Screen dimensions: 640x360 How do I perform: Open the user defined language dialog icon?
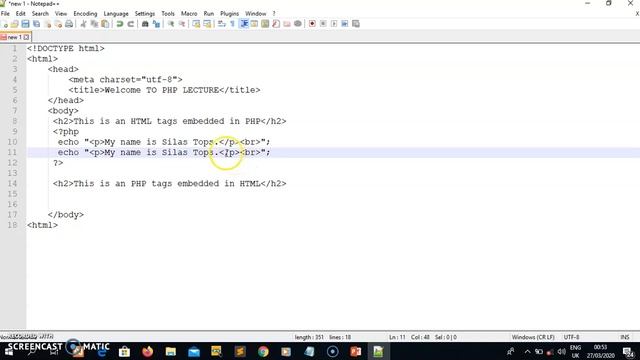[254, 24]
